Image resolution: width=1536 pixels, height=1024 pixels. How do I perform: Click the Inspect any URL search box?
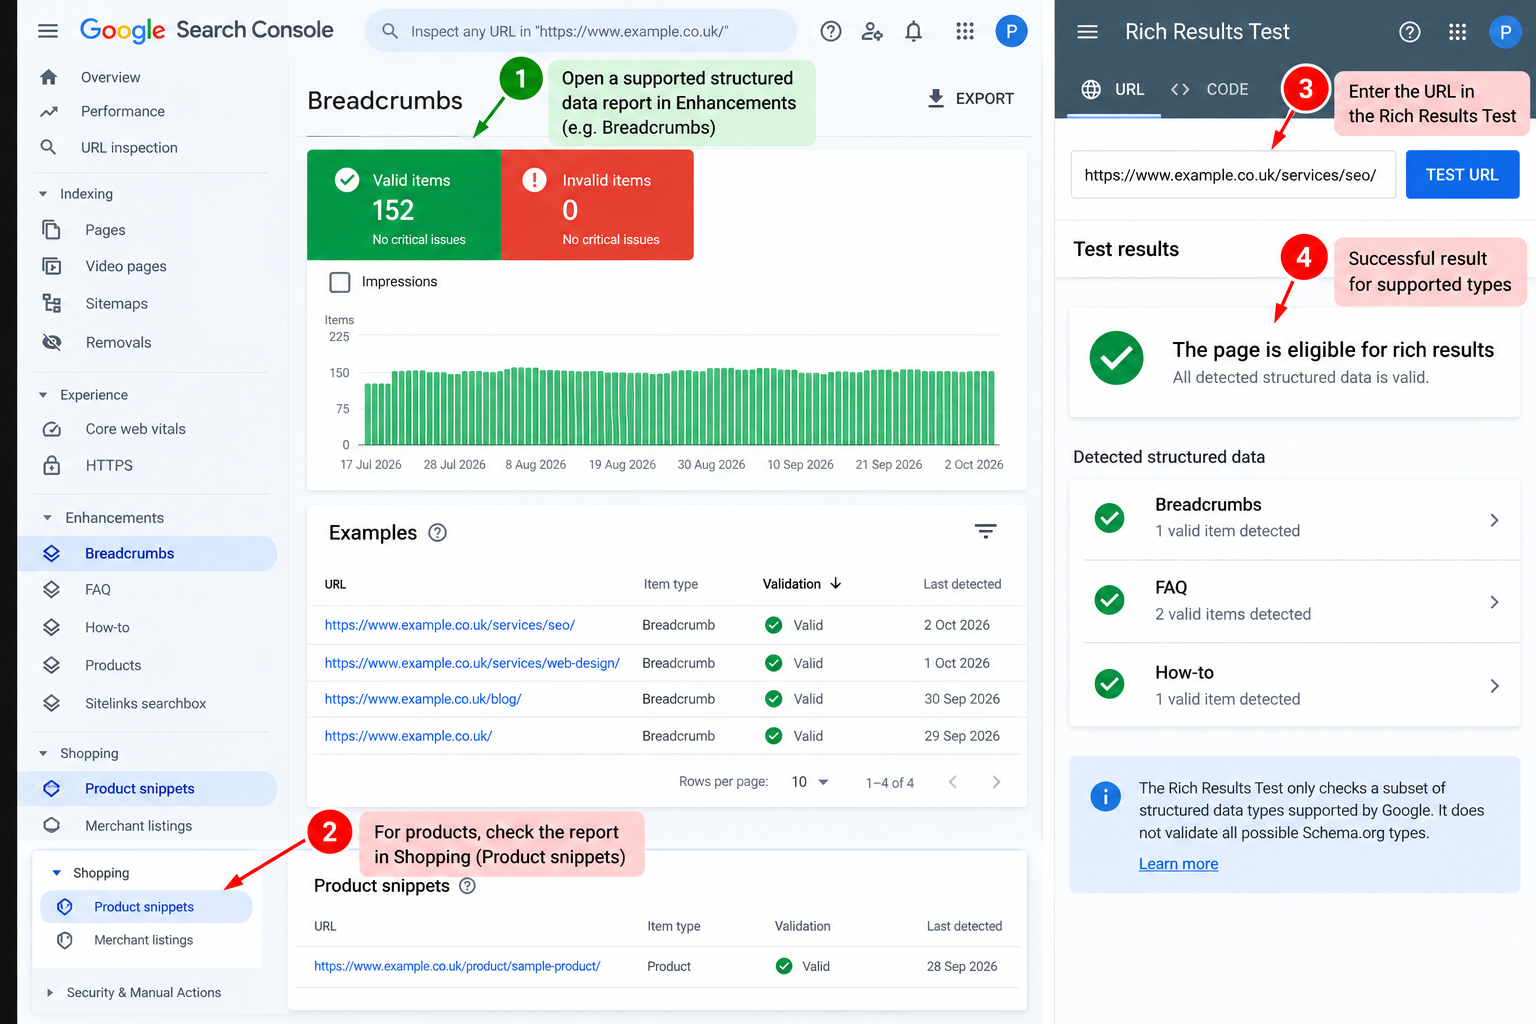581,31
